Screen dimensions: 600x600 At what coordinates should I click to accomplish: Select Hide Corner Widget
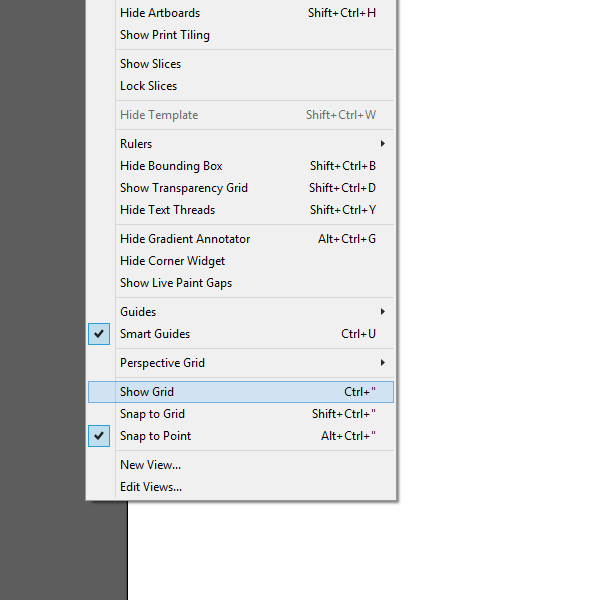click(x=241, y=261)
